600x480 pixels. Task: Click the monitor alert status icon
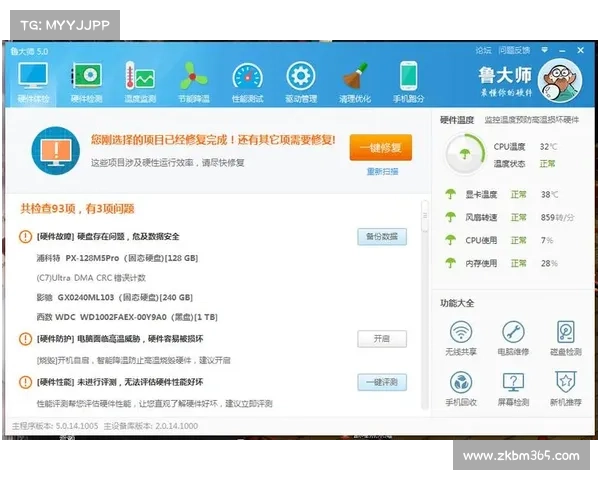(56, 151)
